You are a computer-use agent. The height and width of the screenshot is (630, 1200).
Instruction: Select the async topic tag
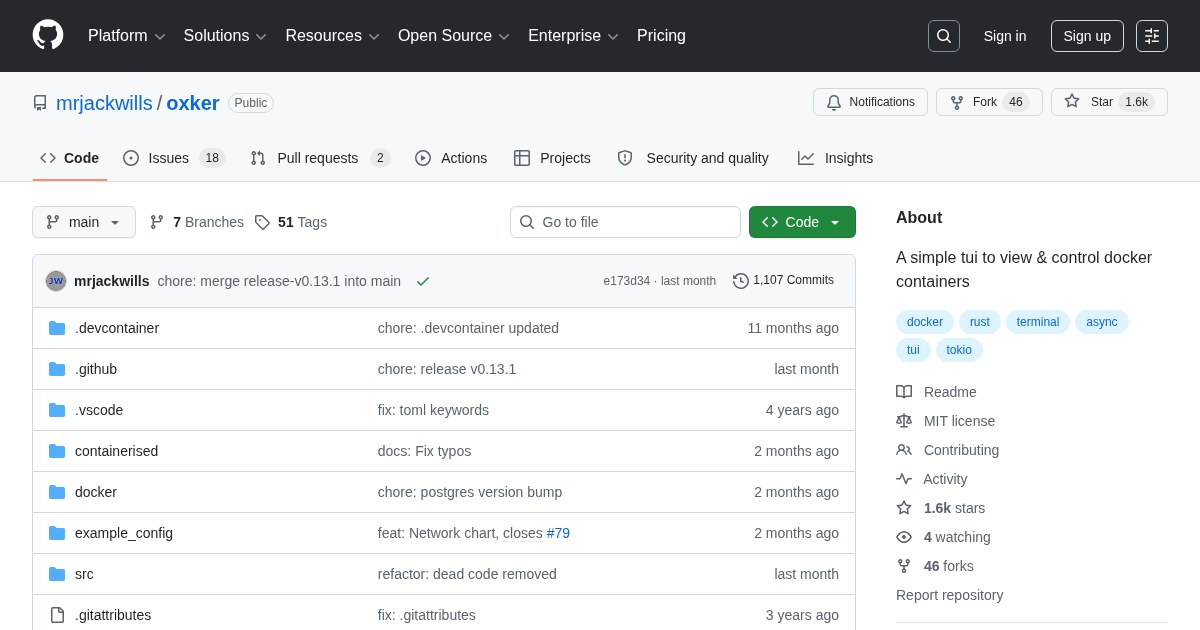click(1102, 322)
